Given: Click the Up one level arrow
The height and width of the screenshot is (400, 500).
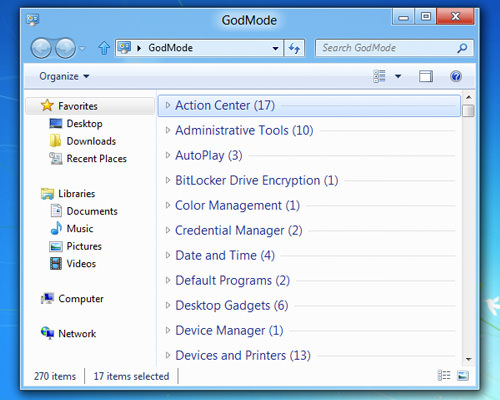Looking at the screenshot, I should 104,48.
